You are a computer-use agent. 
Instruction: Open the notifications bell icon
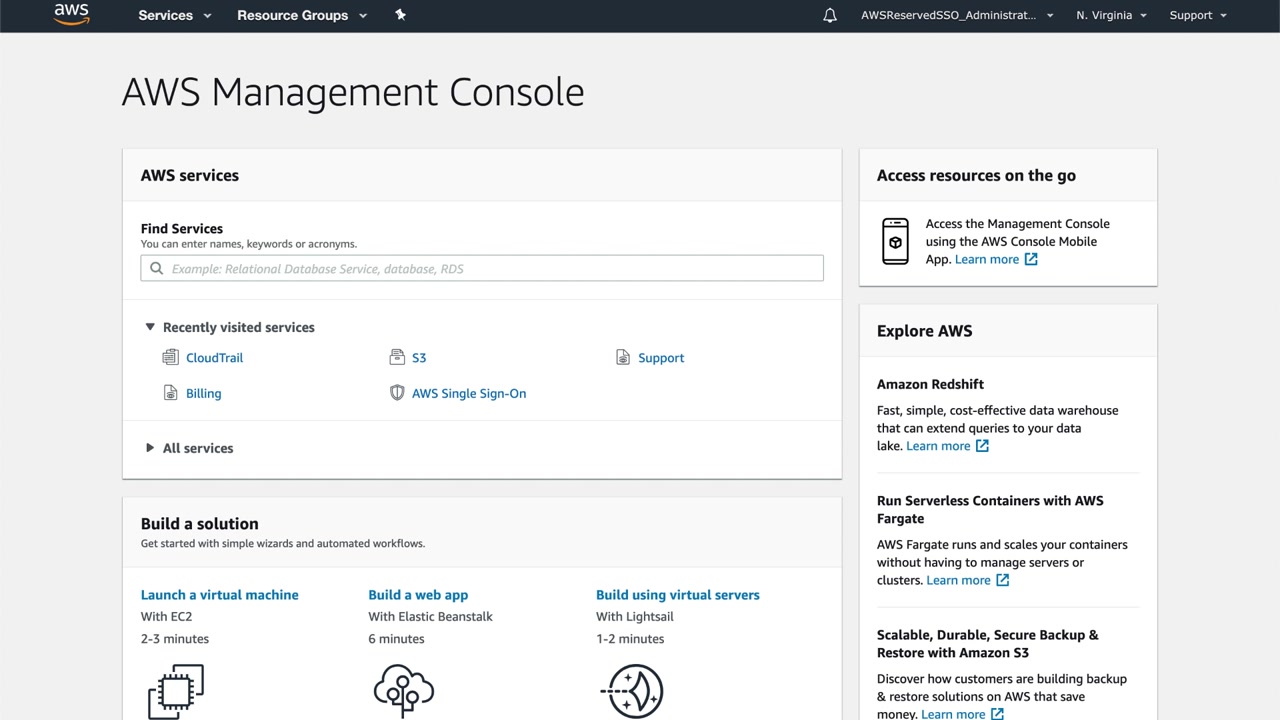pyautogui.click(x=830, y=15)
